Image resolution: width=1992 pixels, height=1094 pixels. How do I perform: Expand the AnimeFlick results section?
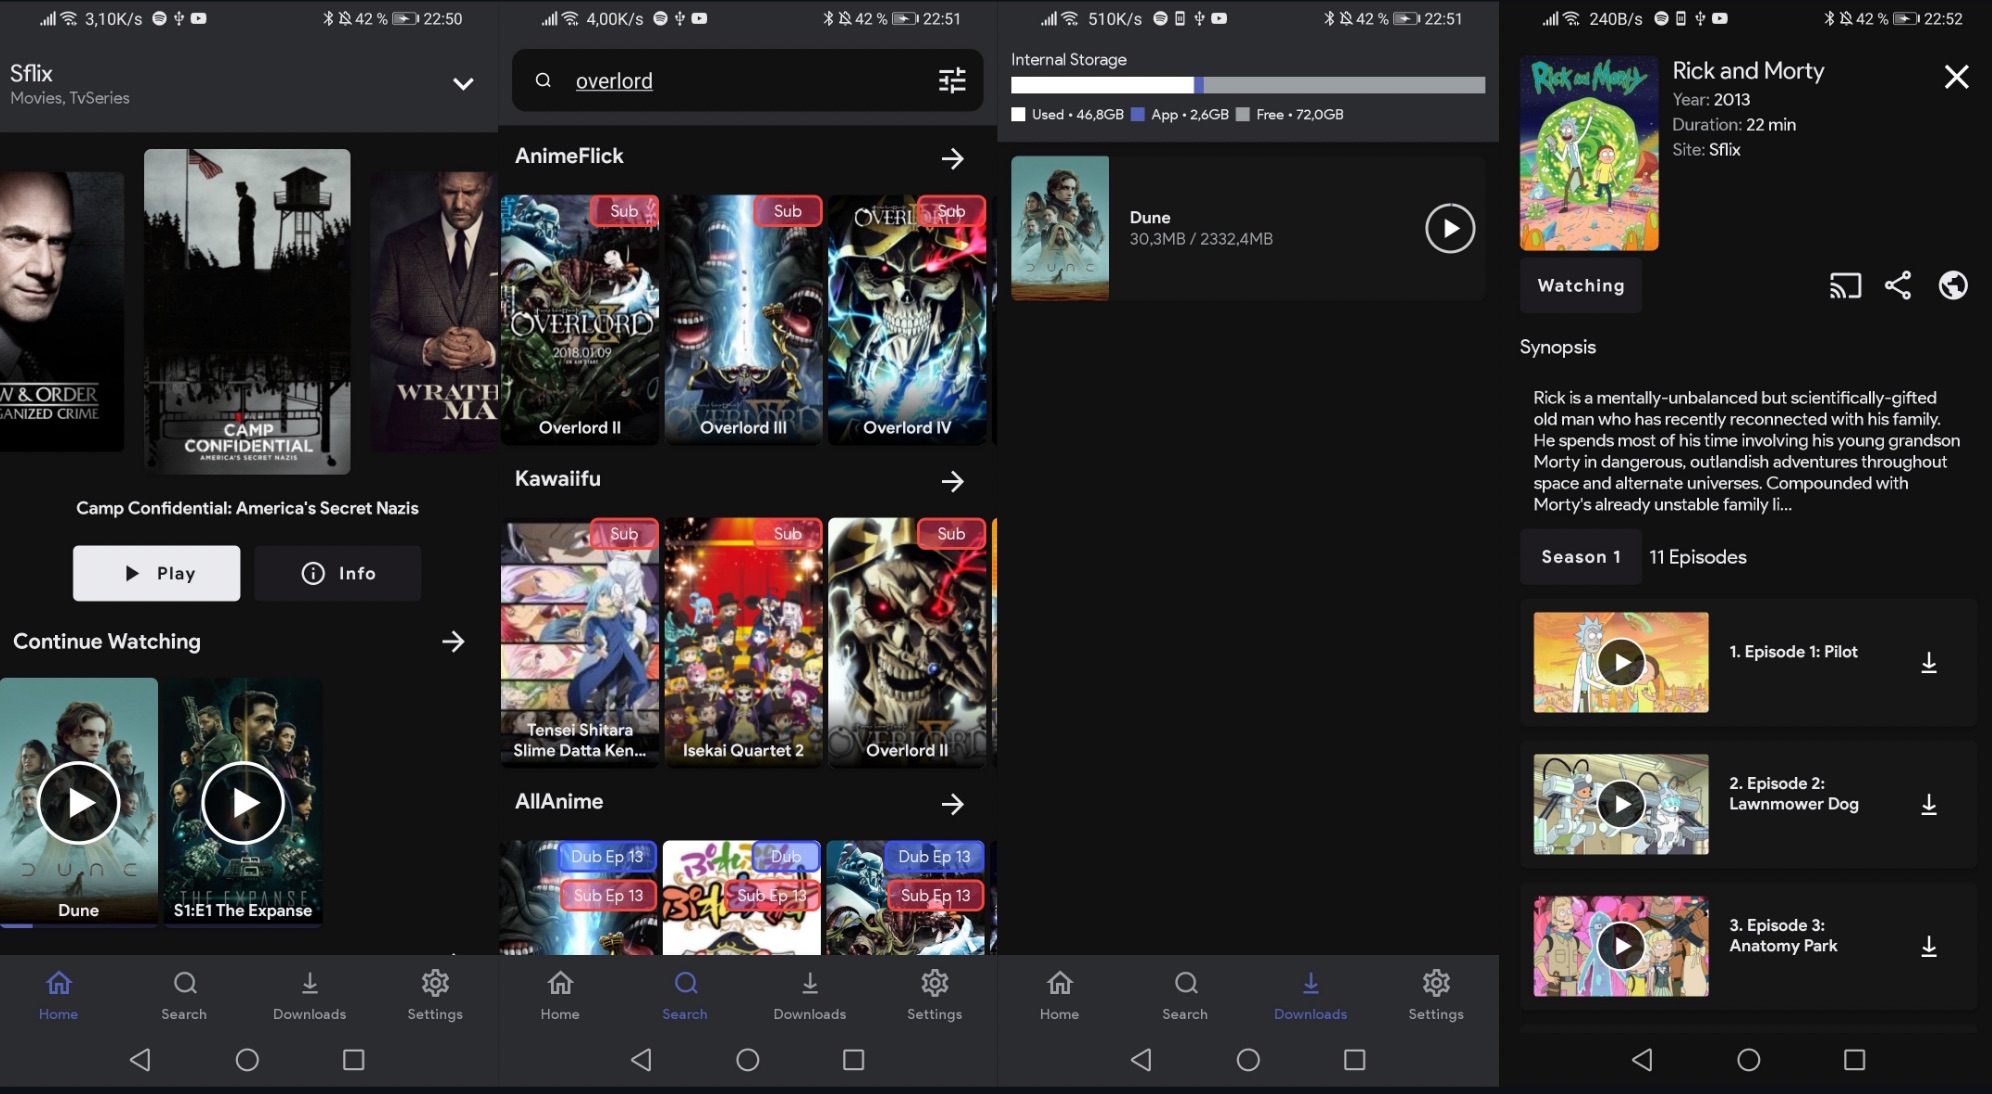click(954, 158)
